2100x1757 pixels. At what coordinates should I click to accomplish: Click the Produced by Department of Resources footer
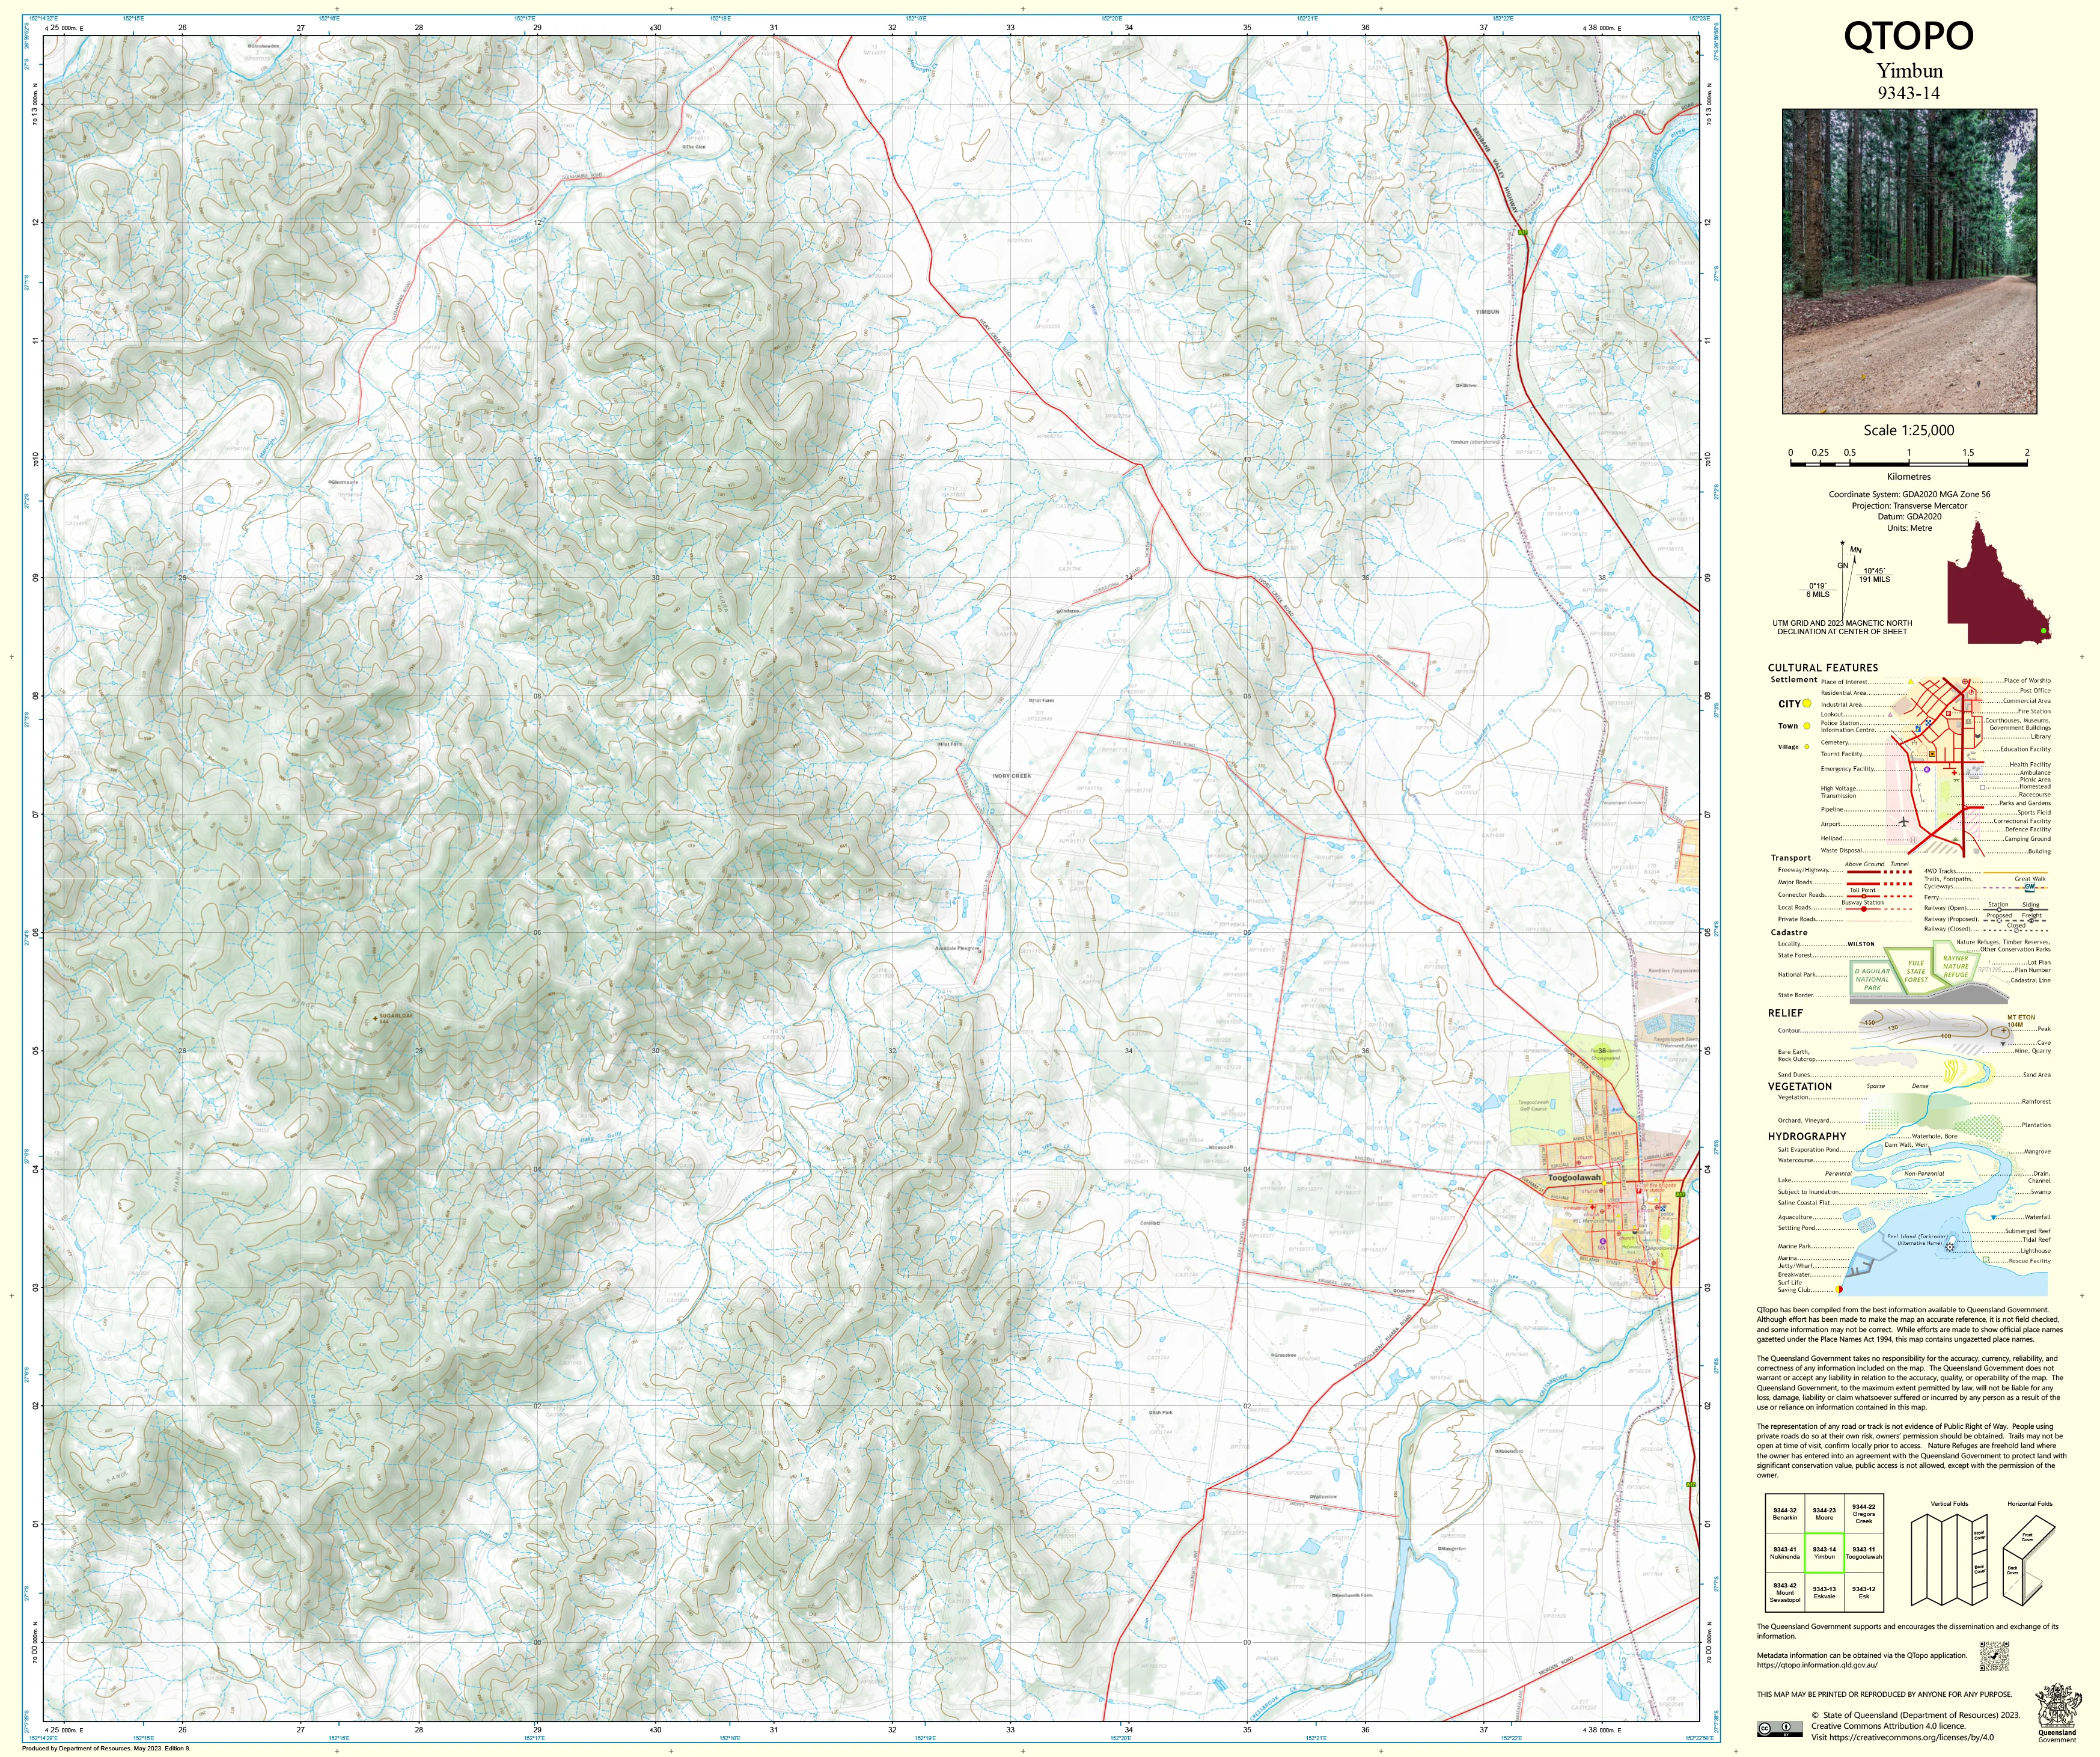pyautogui.click(x=105, y=1749)
